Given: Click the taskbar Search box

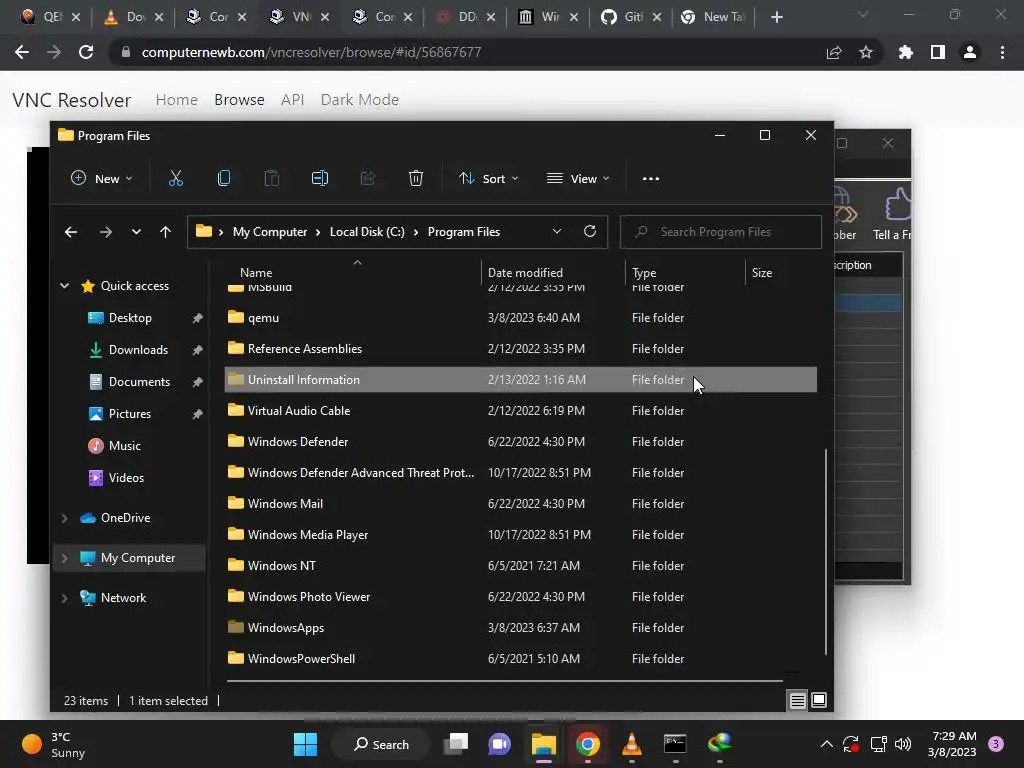Looking at the screenshot, I should point(381,744).
